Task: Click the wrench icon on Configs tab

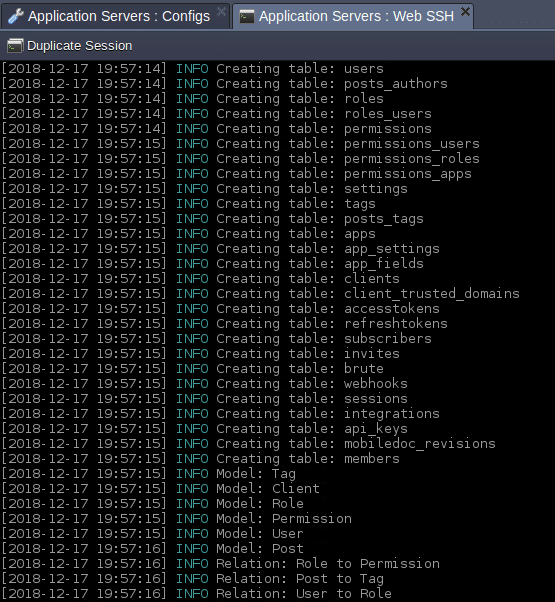Action: pos(16,16)
